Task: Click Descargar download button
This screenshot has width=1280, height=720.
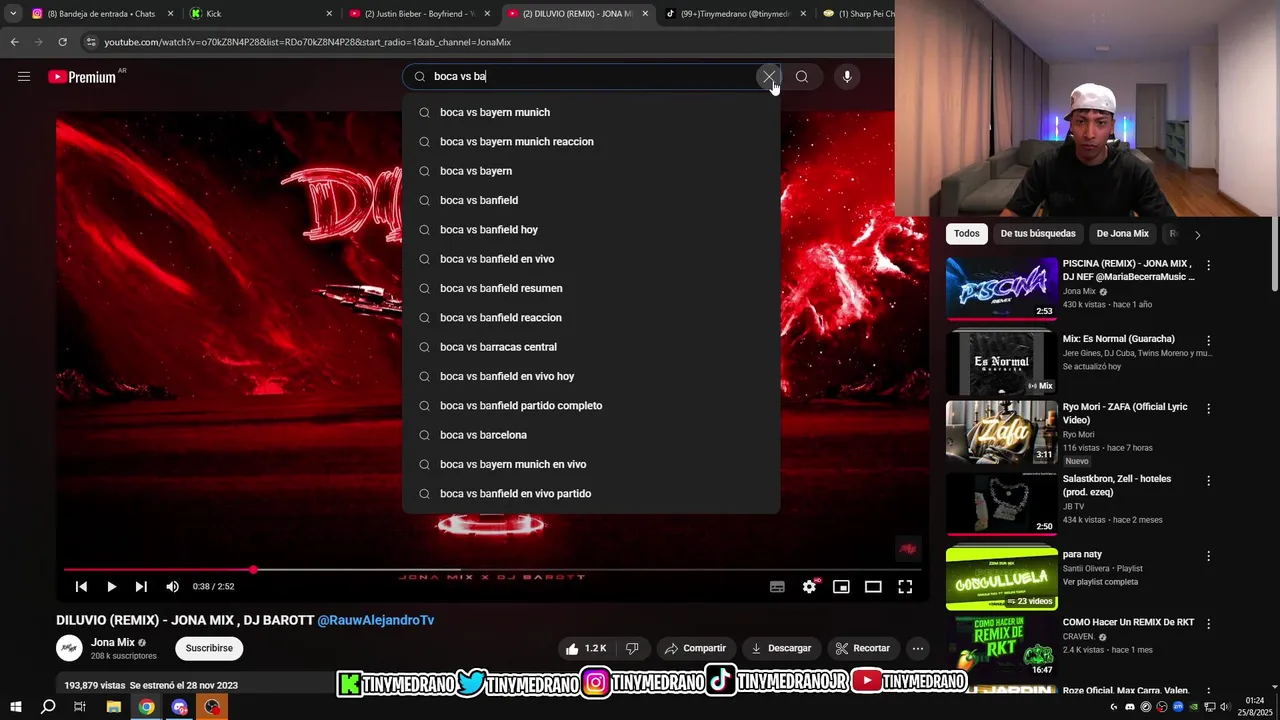Action: point(782,648)
